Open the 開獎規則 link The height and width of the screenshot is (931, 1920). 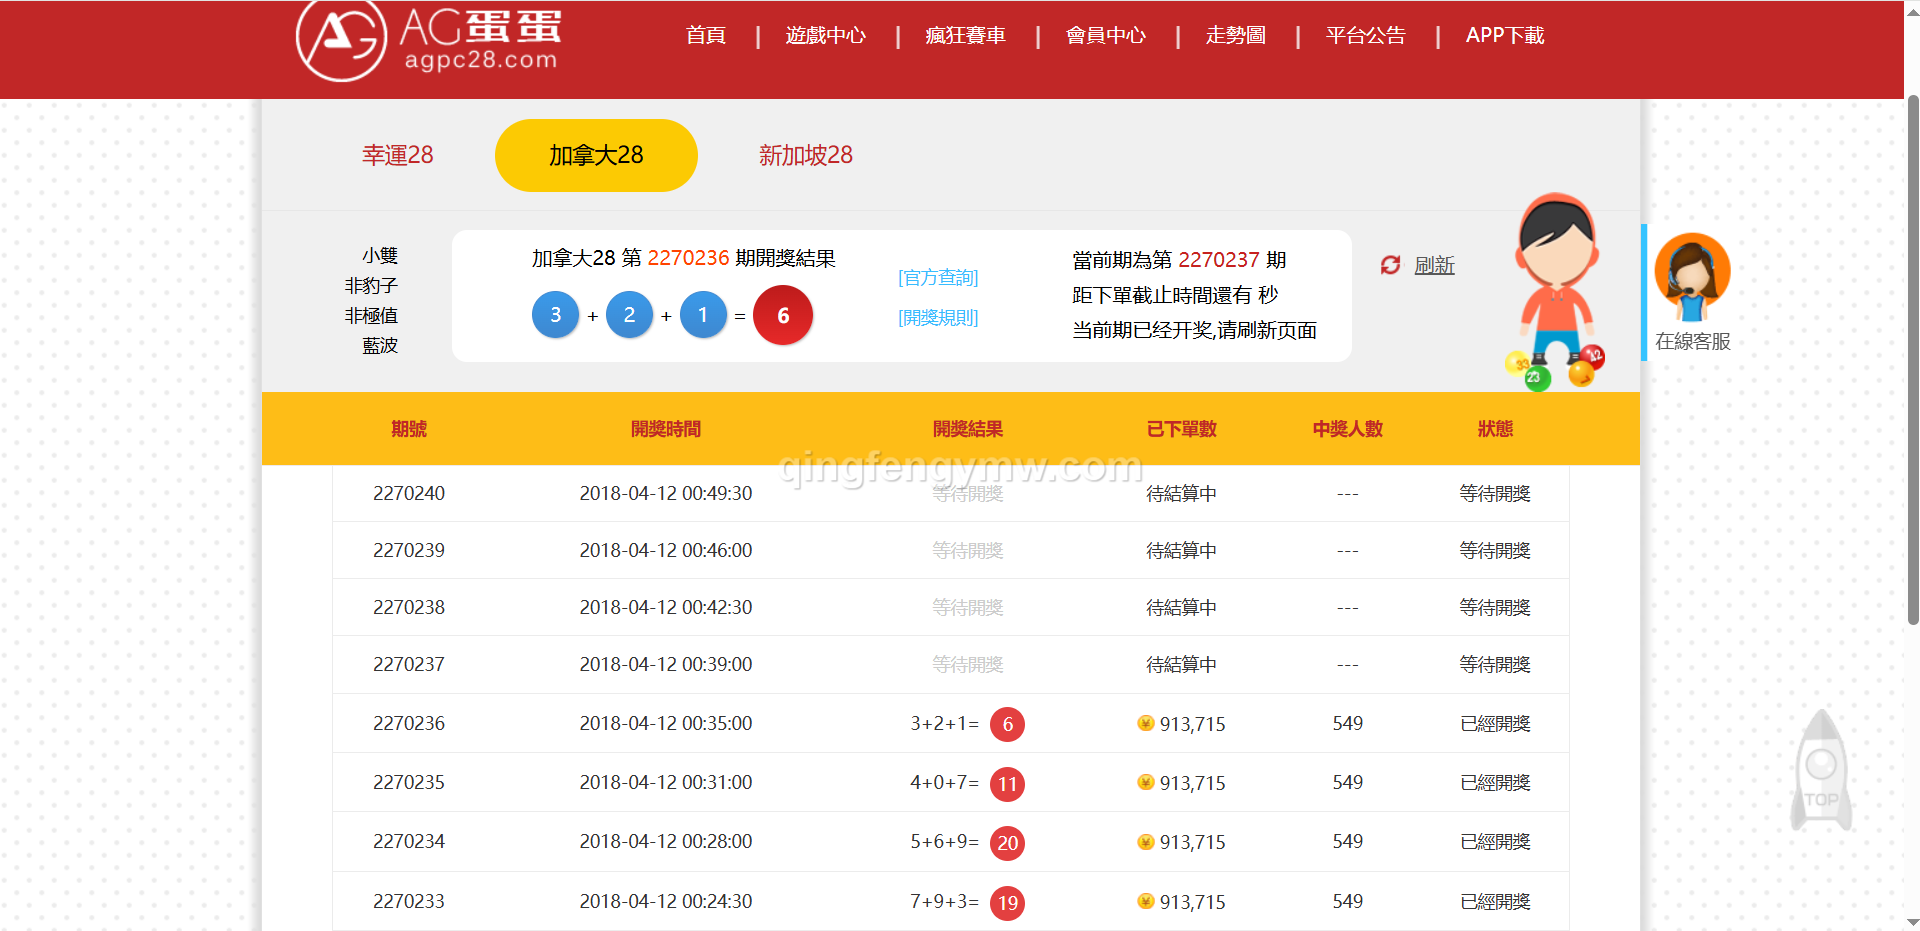pos(938,318)
